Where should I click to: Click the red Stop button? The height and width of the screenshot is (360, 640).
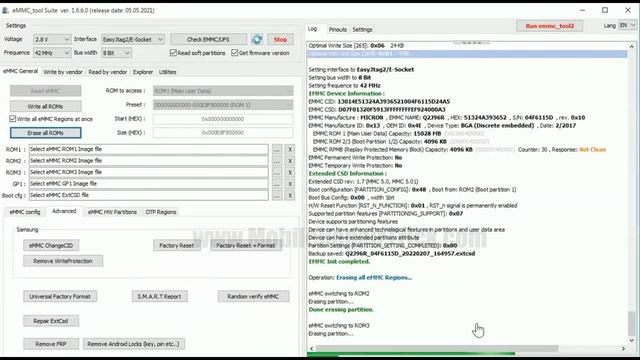[280, 40]
